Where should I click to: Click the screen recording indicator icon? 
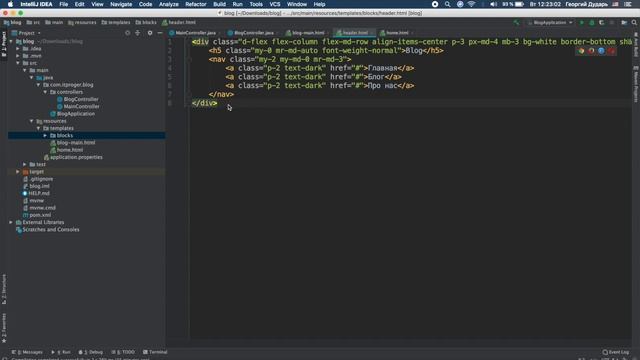(435, 4)
